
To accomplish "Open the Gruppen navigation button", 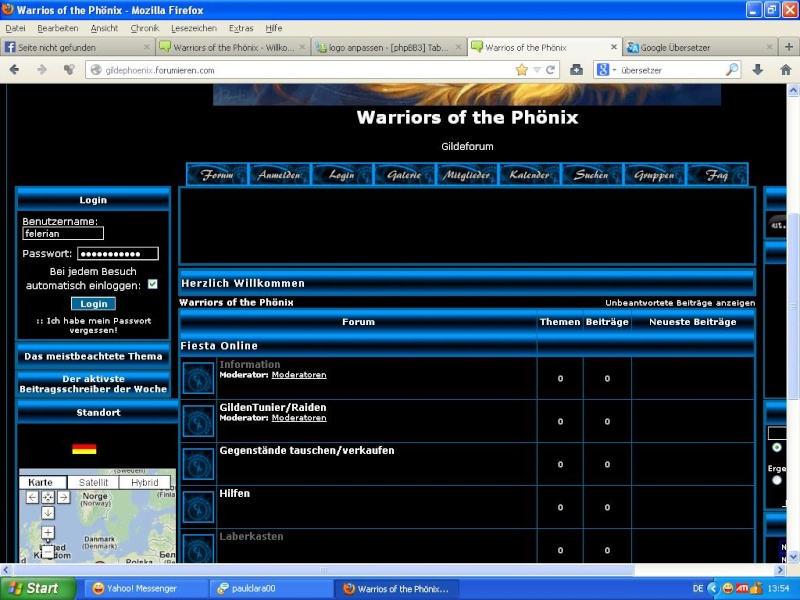I will pyautogui.click(x=654, y=174).
